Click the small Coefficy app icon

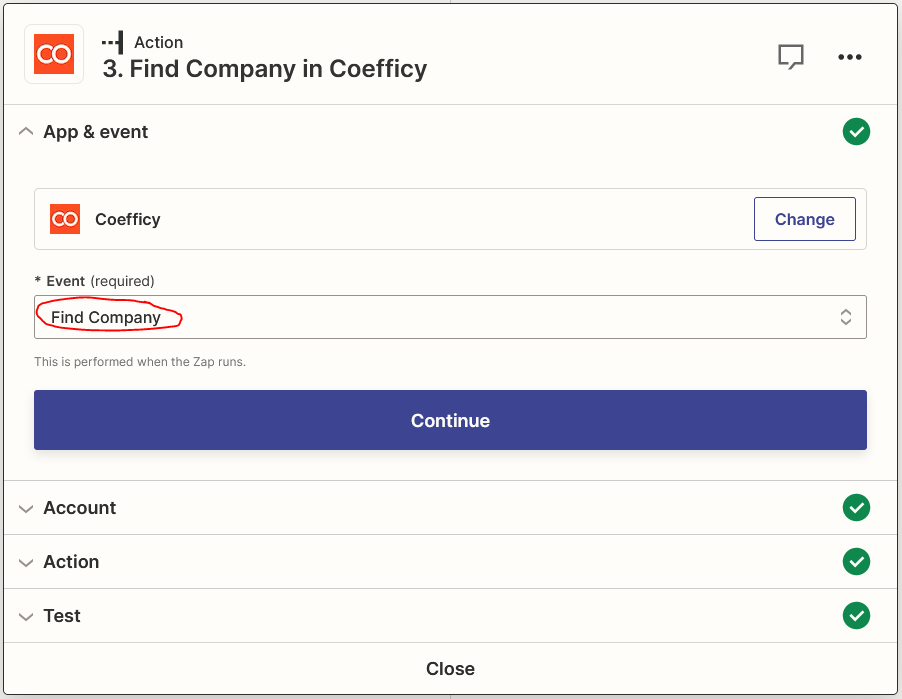pyautogui.click(x=65, y=219)
